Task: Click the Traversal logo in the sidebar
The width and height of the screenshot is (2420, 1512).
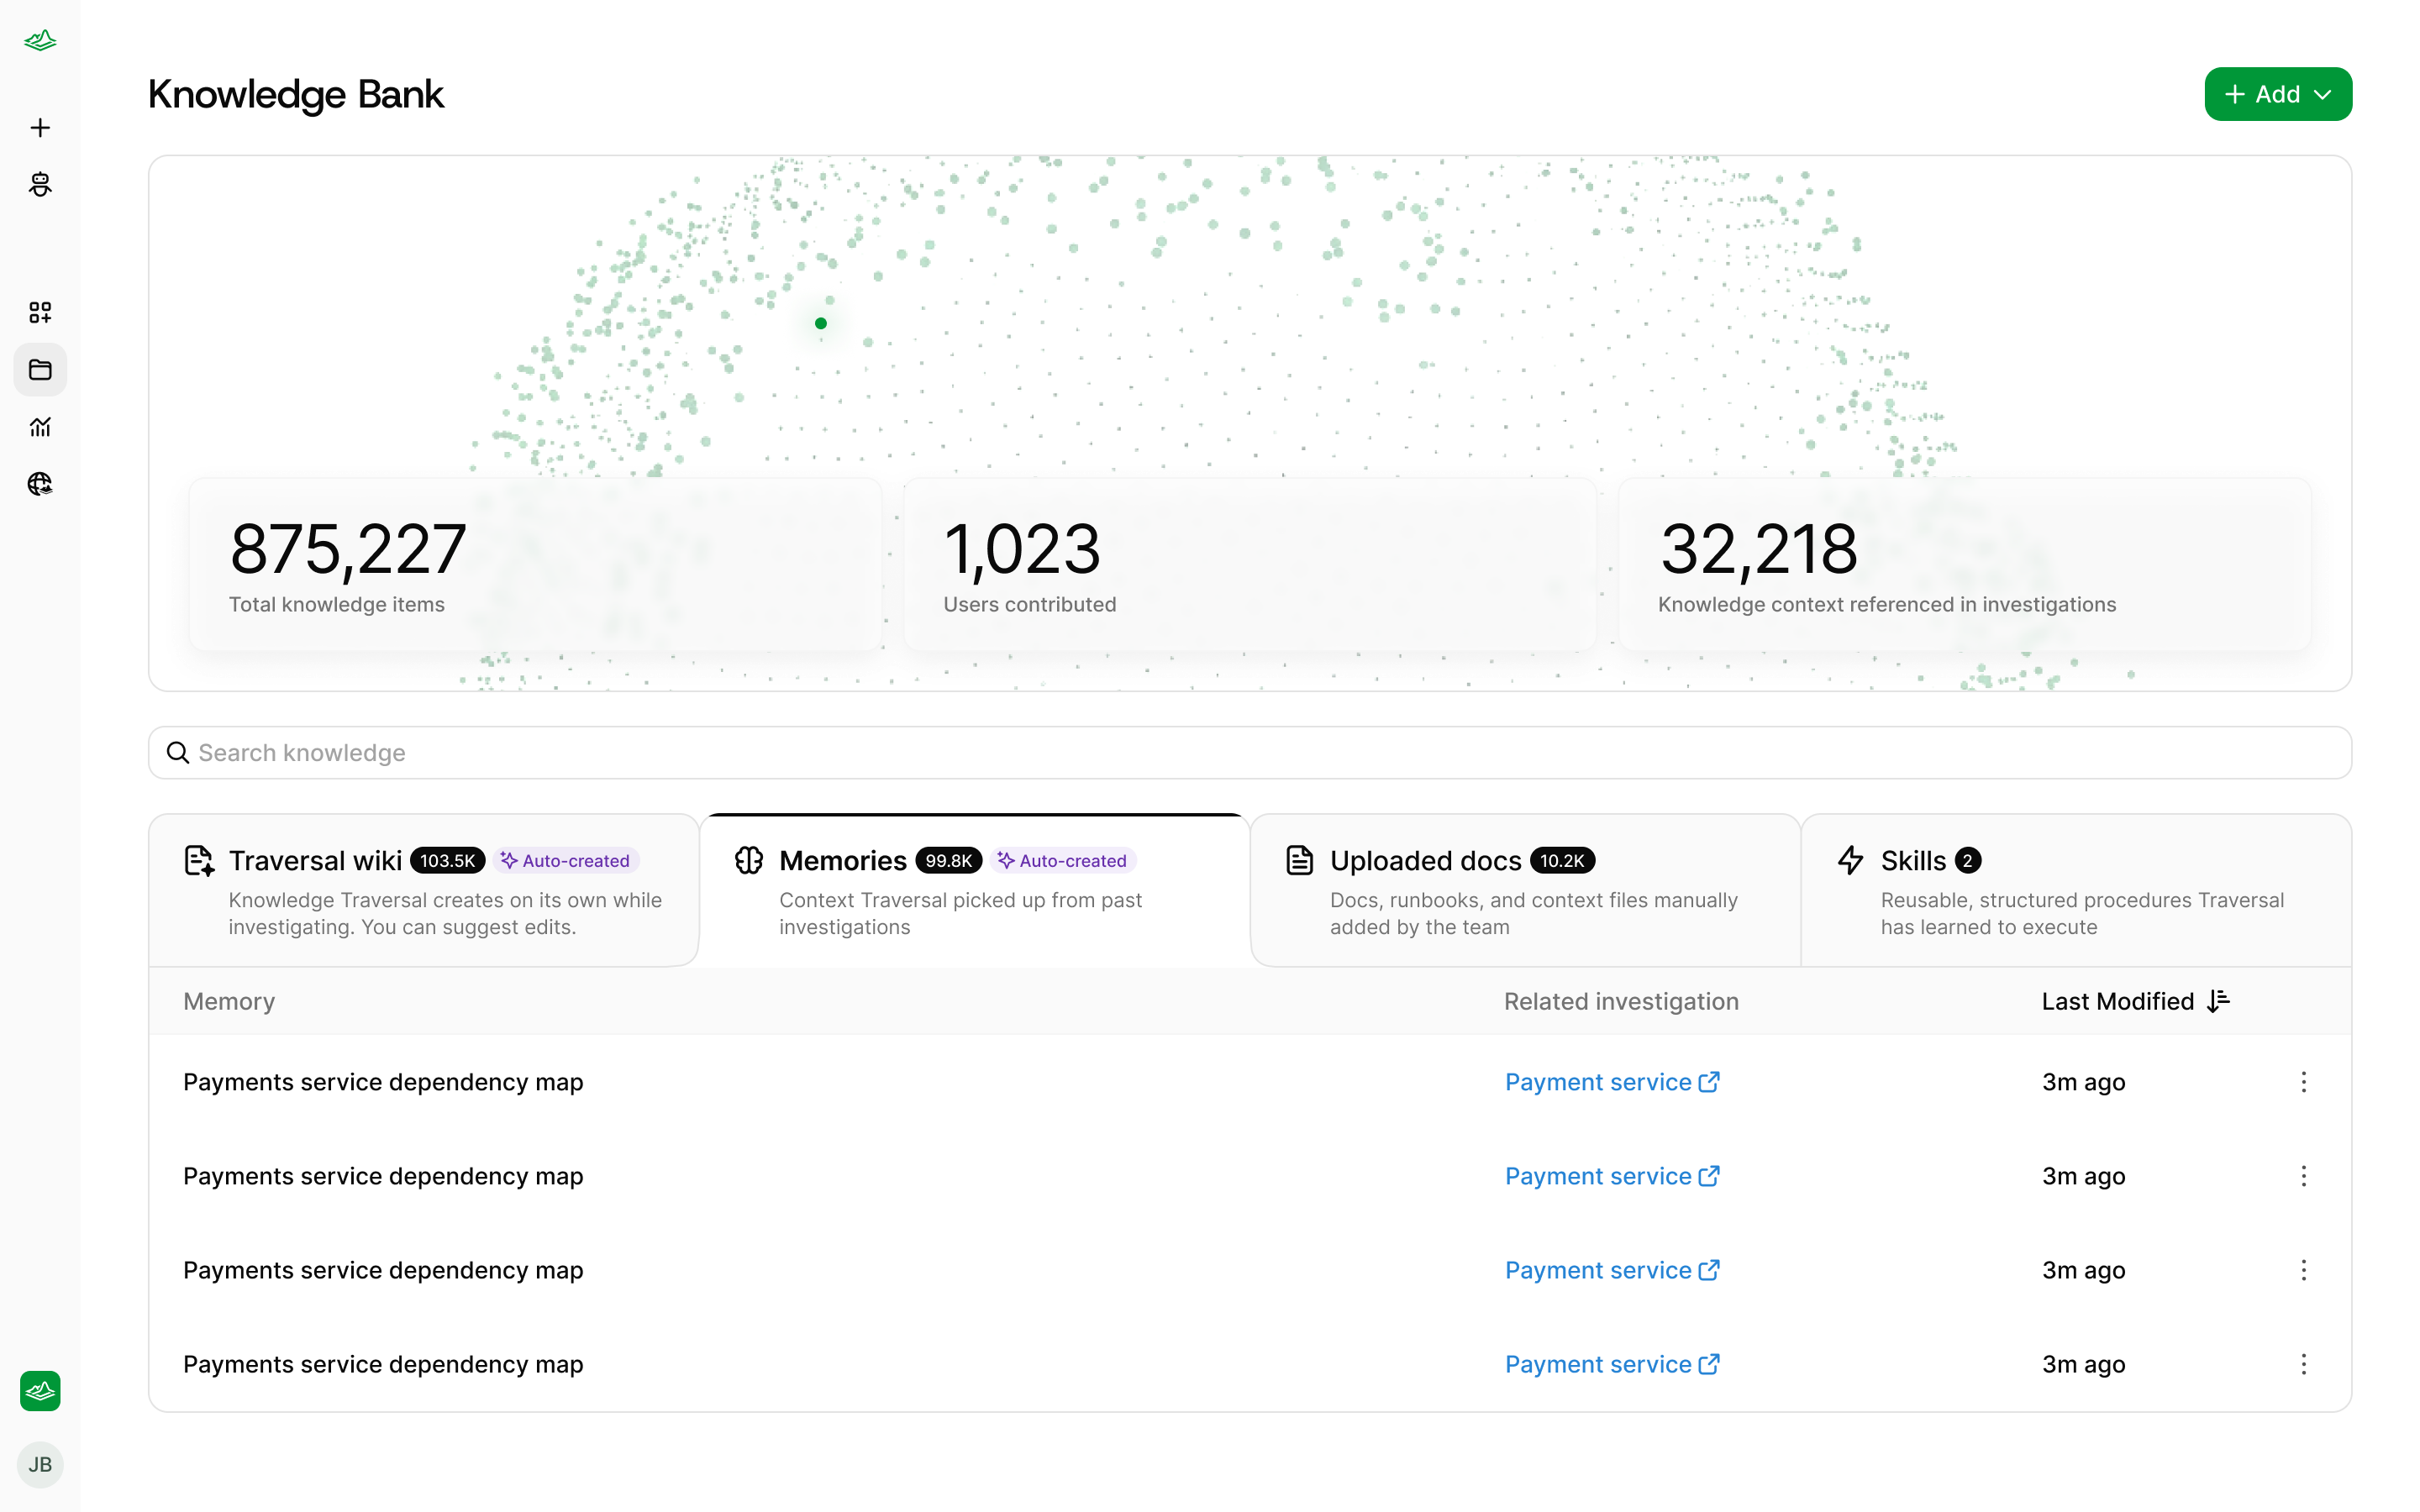Action: coord(40,41)
